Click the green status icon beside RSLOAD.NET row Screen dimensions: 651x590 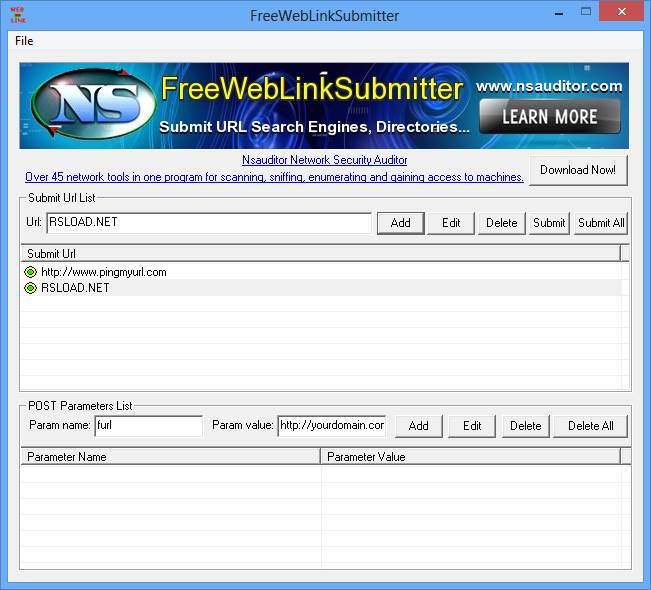30,288
